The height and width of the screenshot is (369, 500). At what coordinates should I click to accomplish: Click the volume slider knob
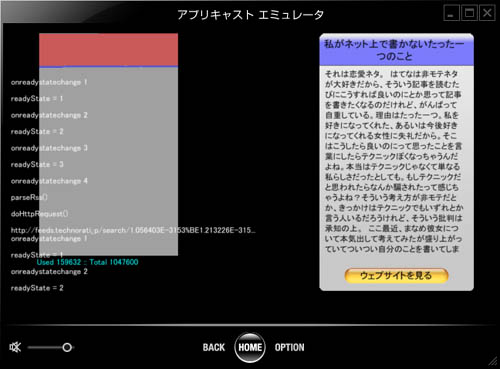pos(67,347)
